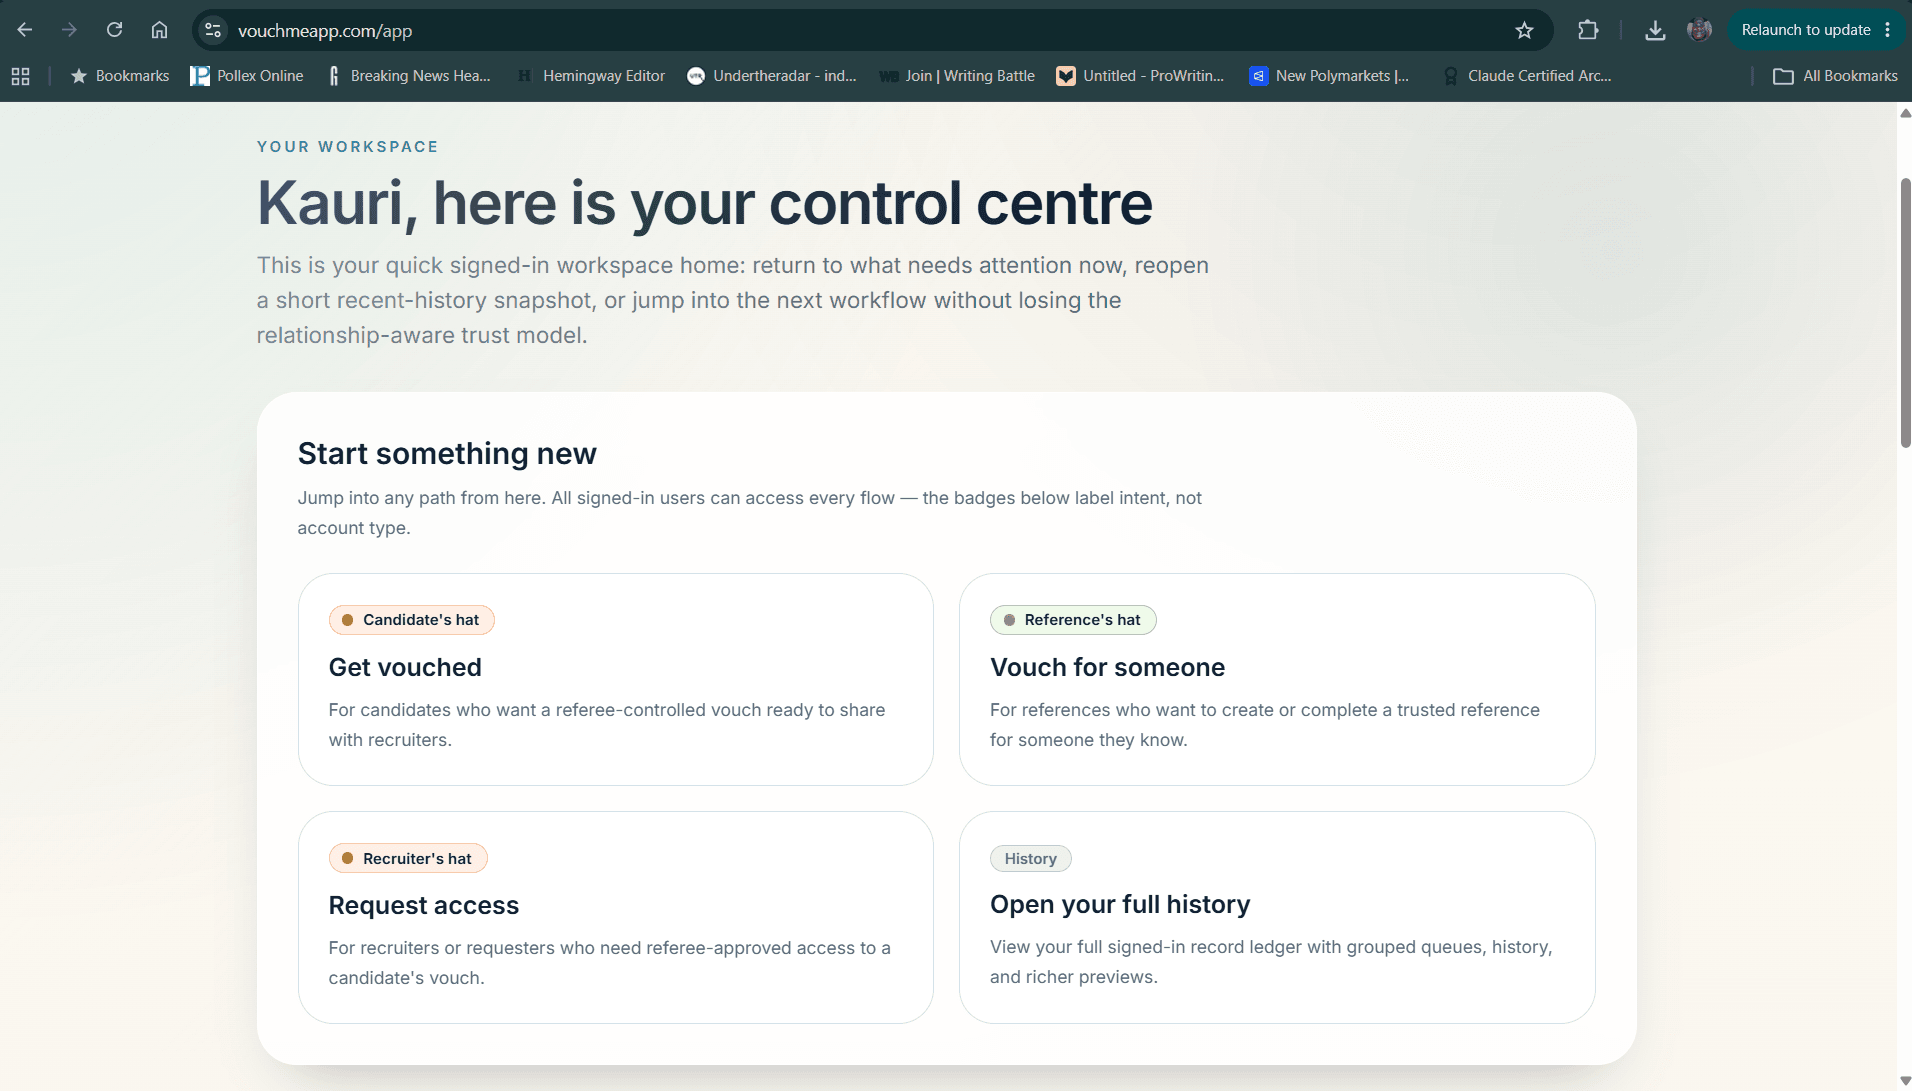
Task: Open the Downloads icon
Action: (1655, 30)
